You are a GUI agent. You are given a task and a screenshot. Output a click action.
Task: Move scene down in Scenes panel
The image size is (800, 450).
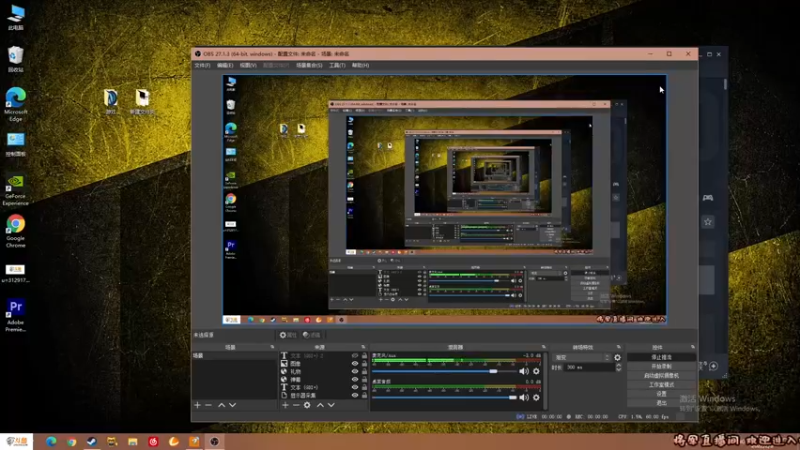233,405
